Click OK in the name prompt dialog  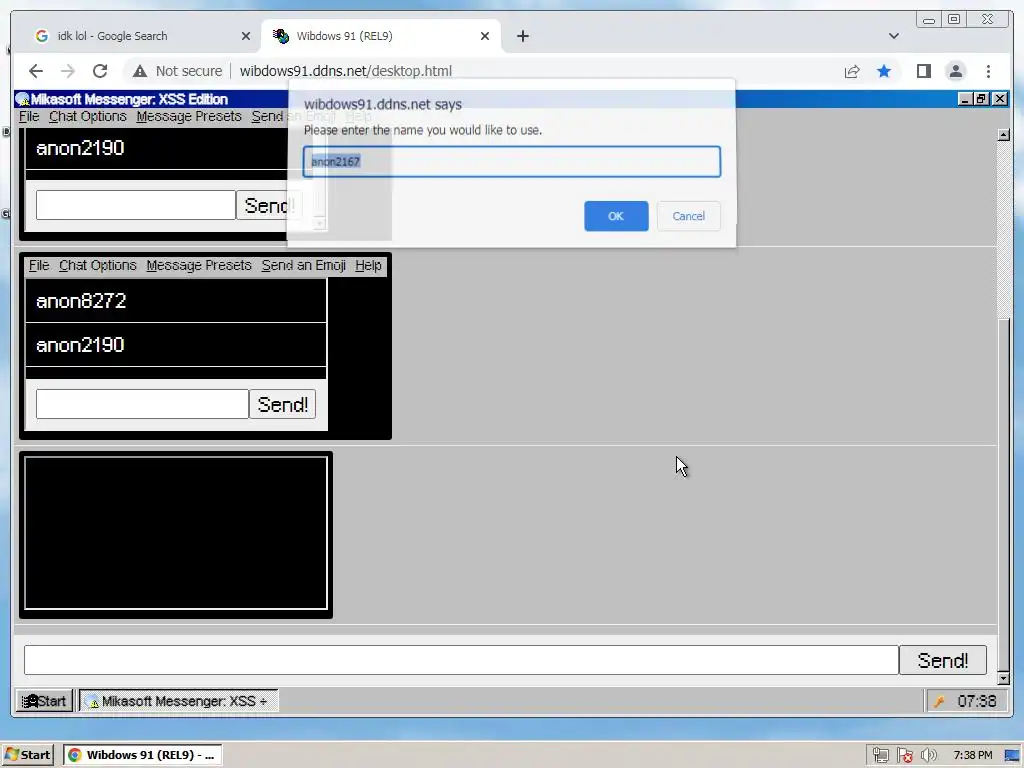pos(616,216)
